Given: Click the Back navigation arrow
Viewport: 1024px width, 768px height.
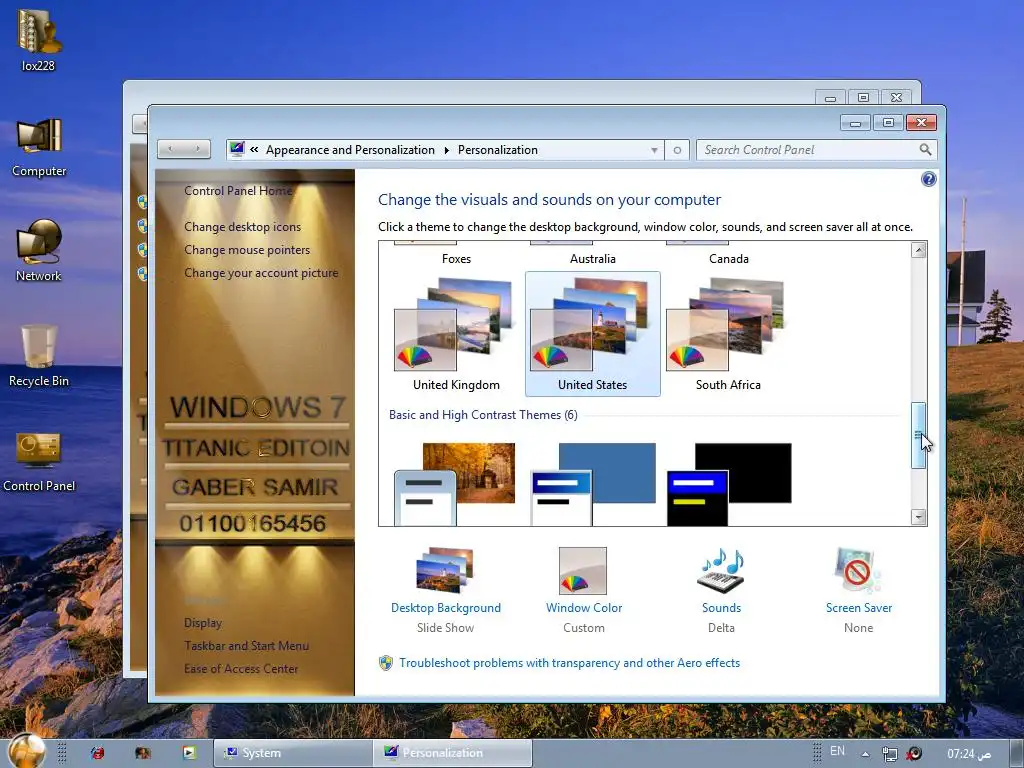Looking at the screenshot, I should (170, 149).
